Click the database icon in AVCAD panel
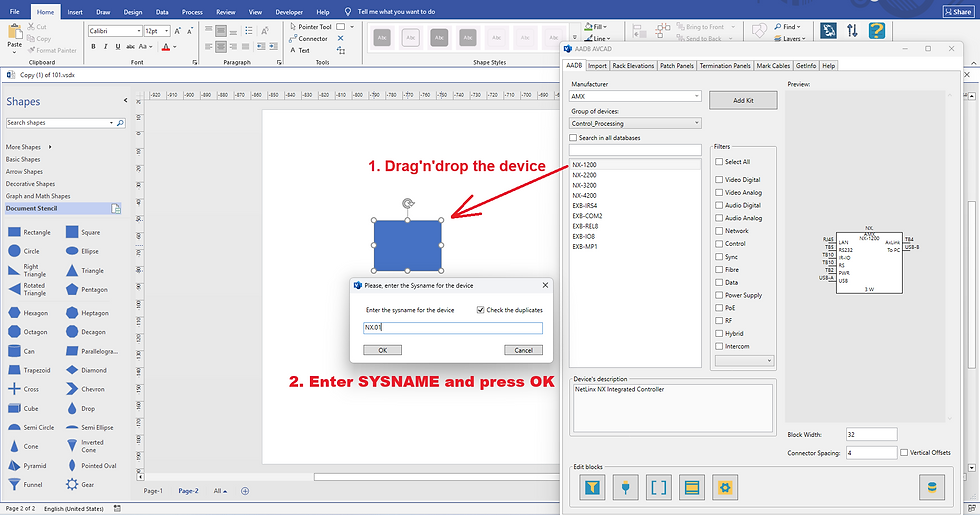Screen dimensions: 980x515 932,488
